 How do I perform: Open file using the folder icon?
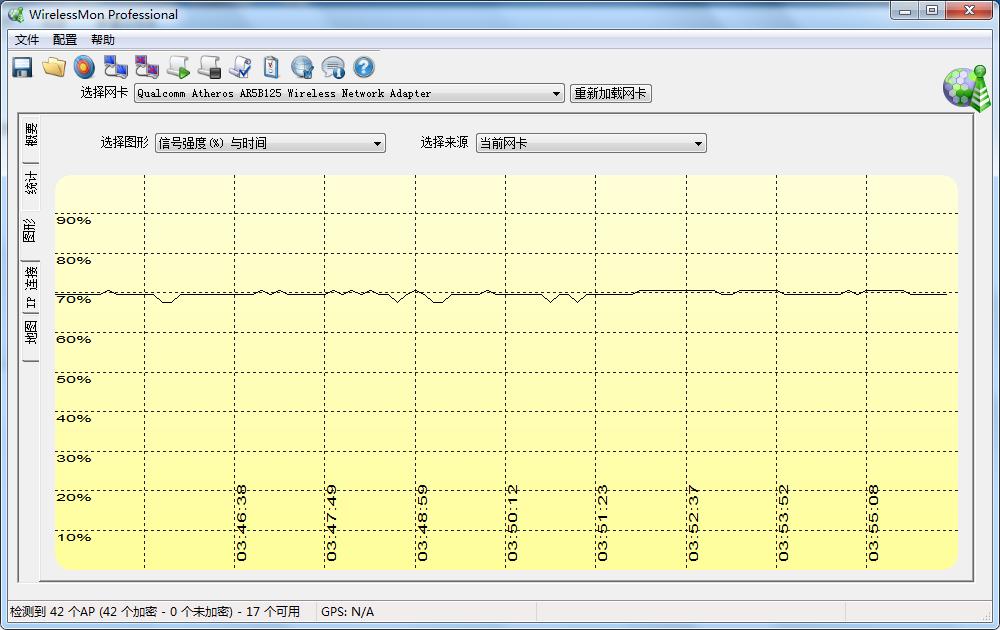coord(53,67)
